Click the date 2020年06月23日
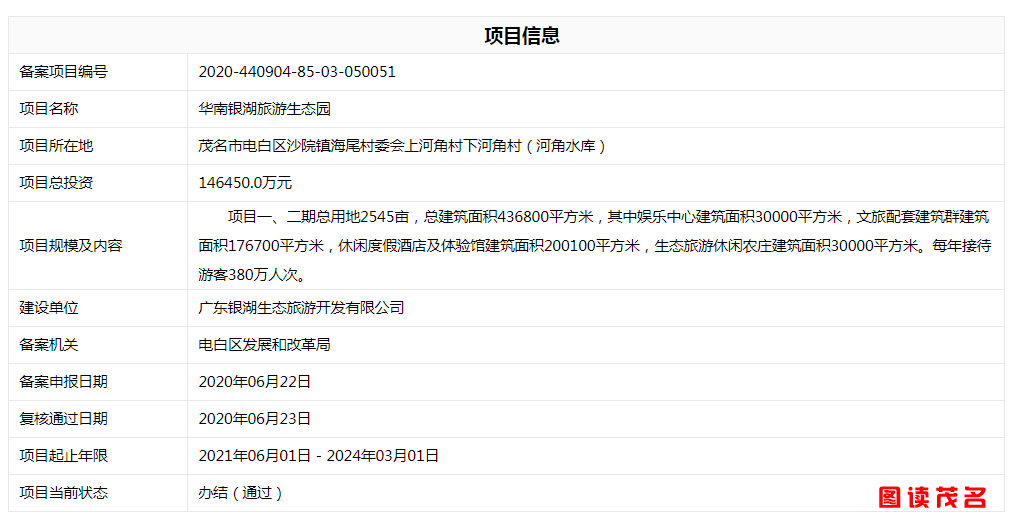The image size is (1018, 528). click(254, 419)
